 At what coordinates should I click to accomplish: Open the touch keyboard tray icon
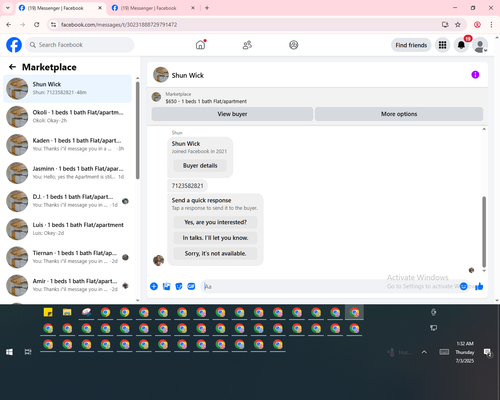(444, 352)
